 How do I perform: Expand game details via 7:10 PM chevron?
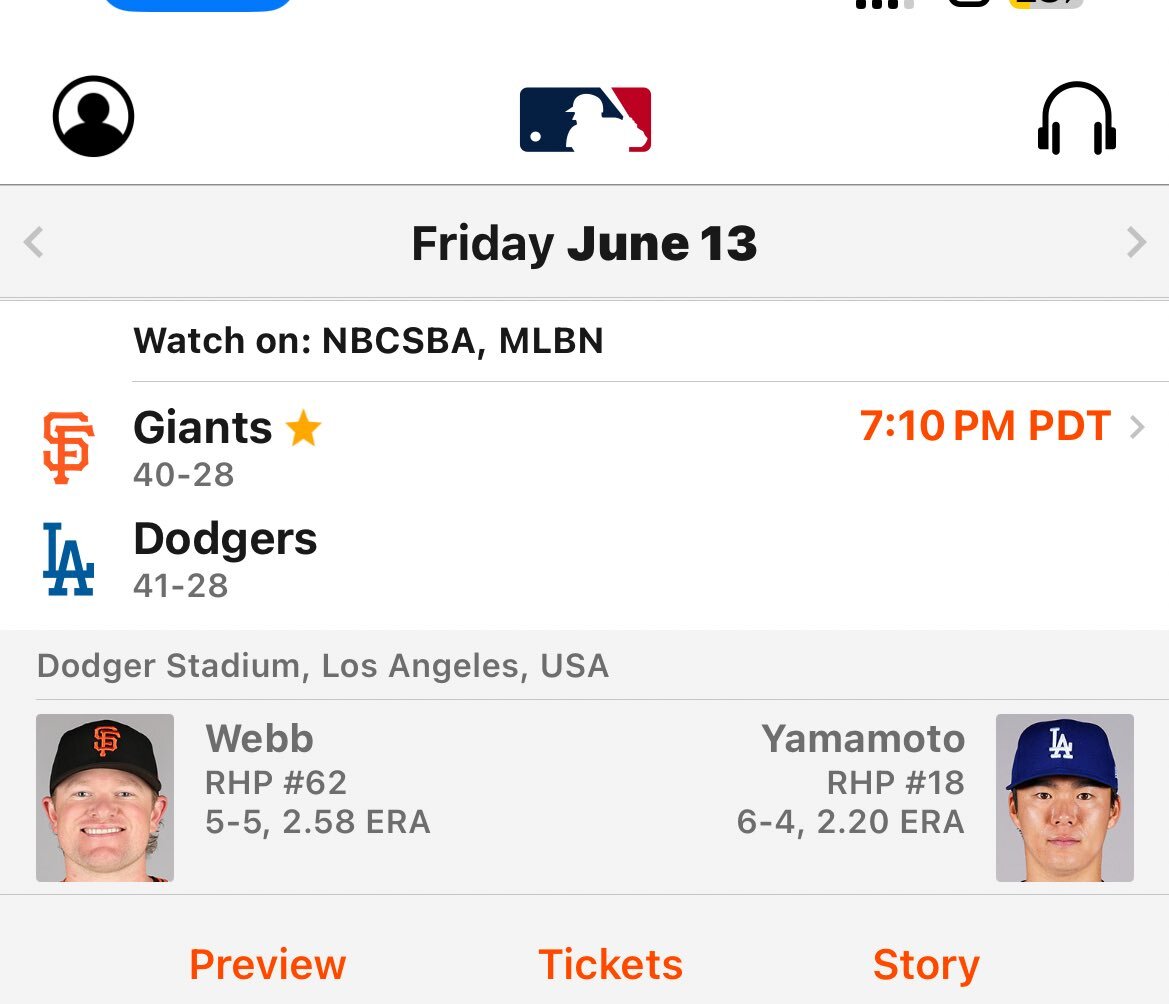tap(1137, 427)
